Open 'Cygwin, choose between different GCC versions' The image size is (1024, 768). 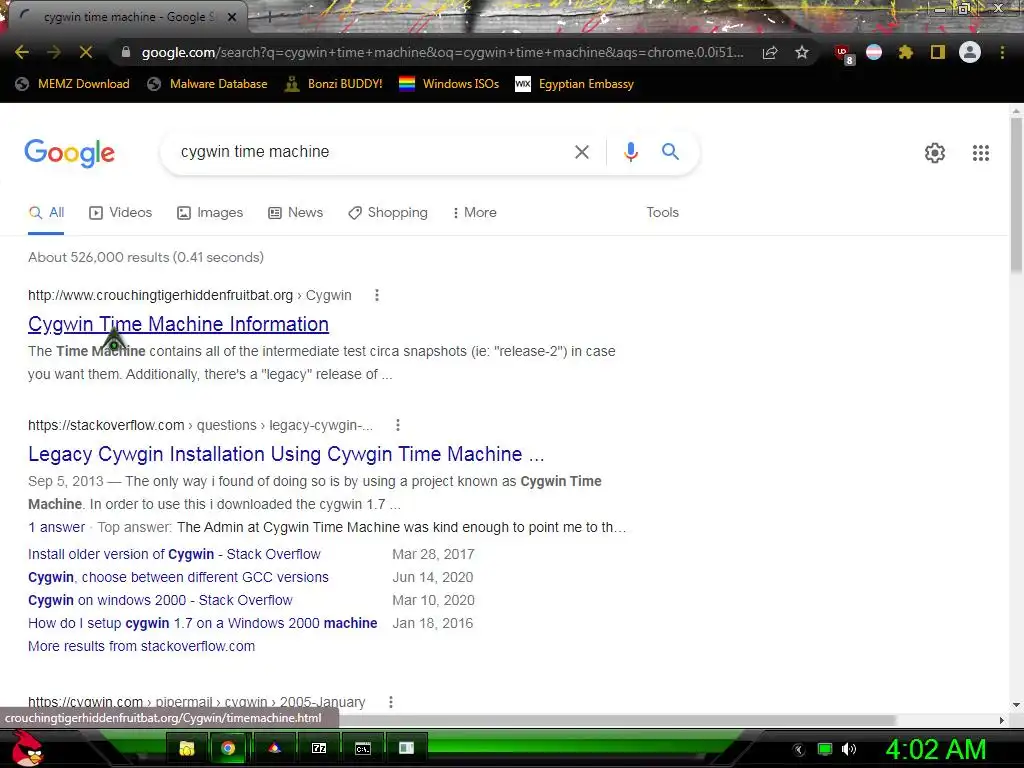point(178,577)
